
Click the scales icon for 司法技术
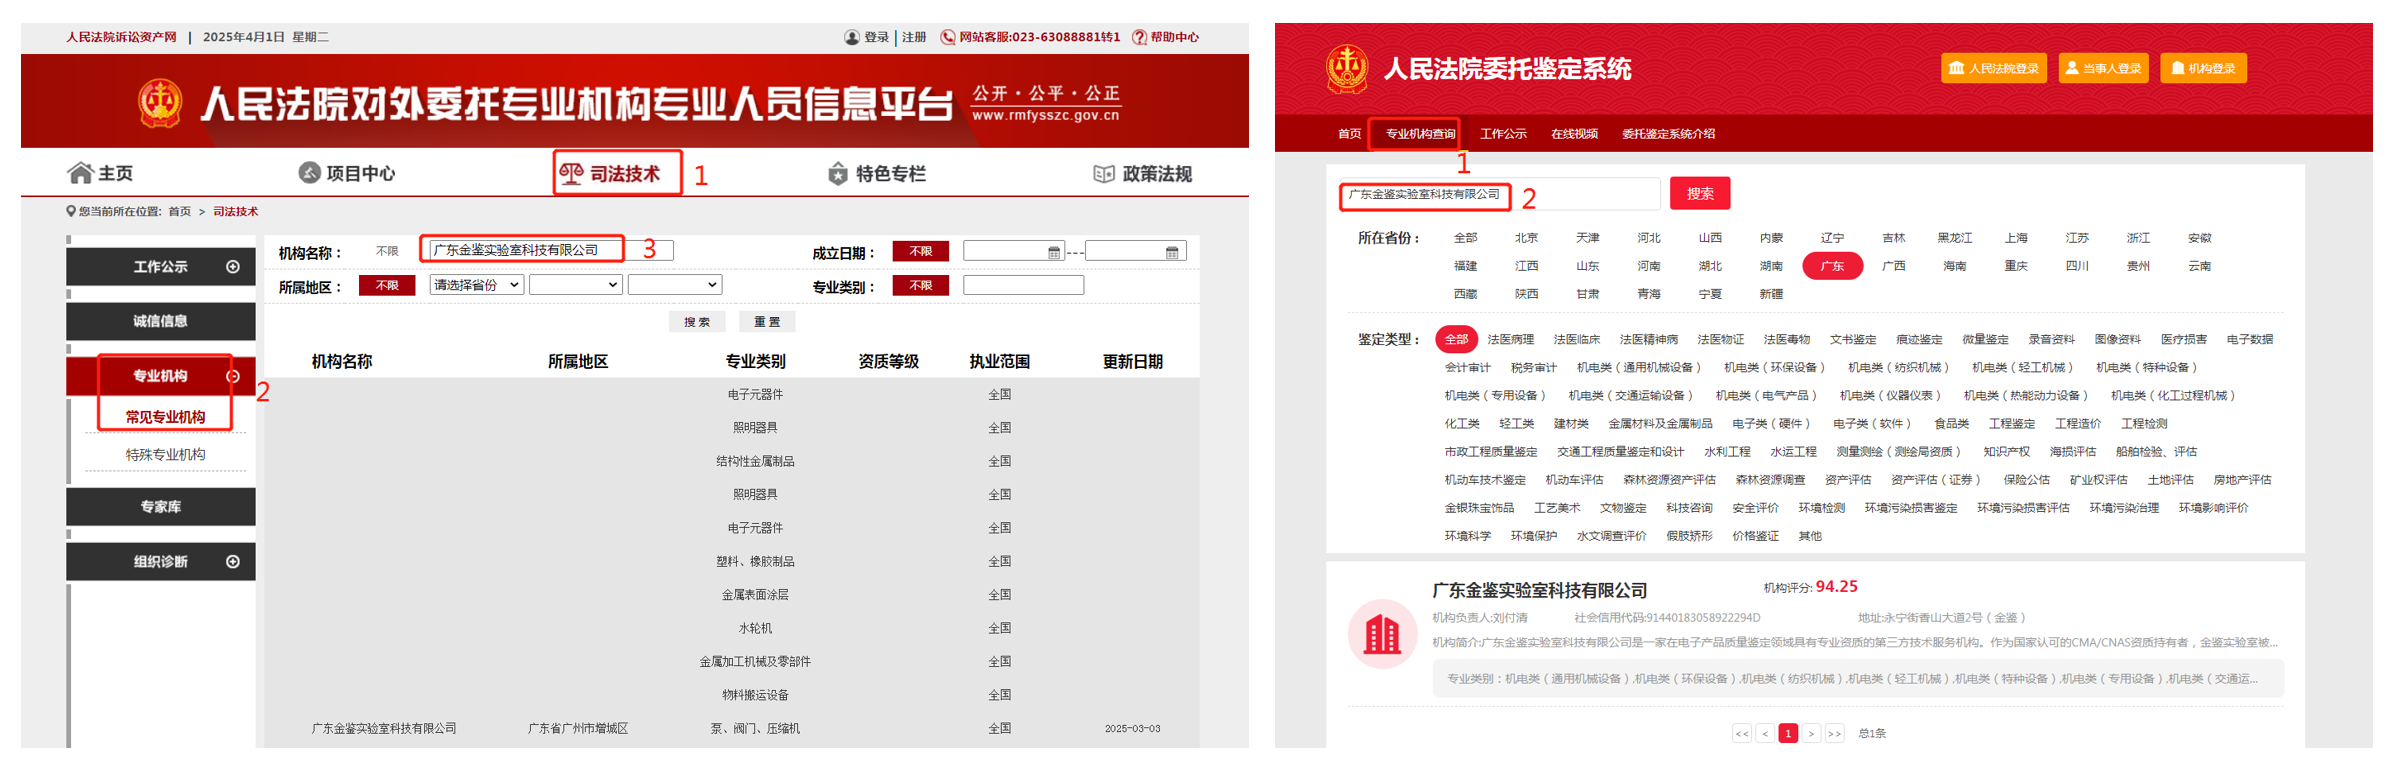(571, 174)
